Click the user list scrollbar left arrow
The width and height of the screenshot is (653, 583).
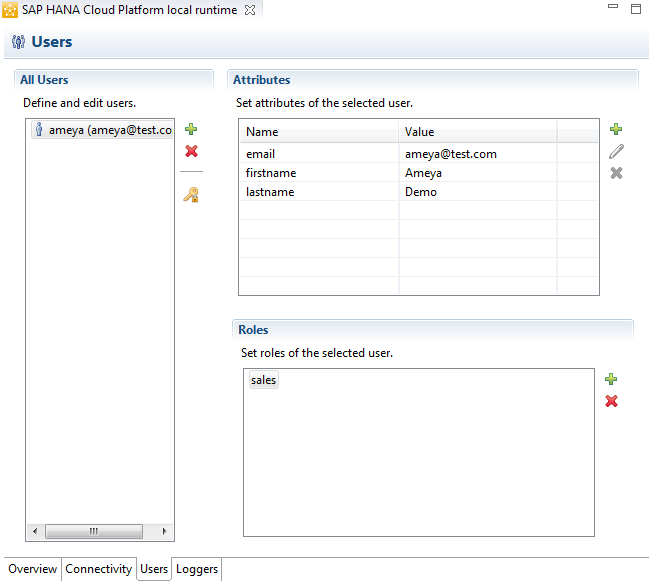pyautogui.click(x=35, y=531)
